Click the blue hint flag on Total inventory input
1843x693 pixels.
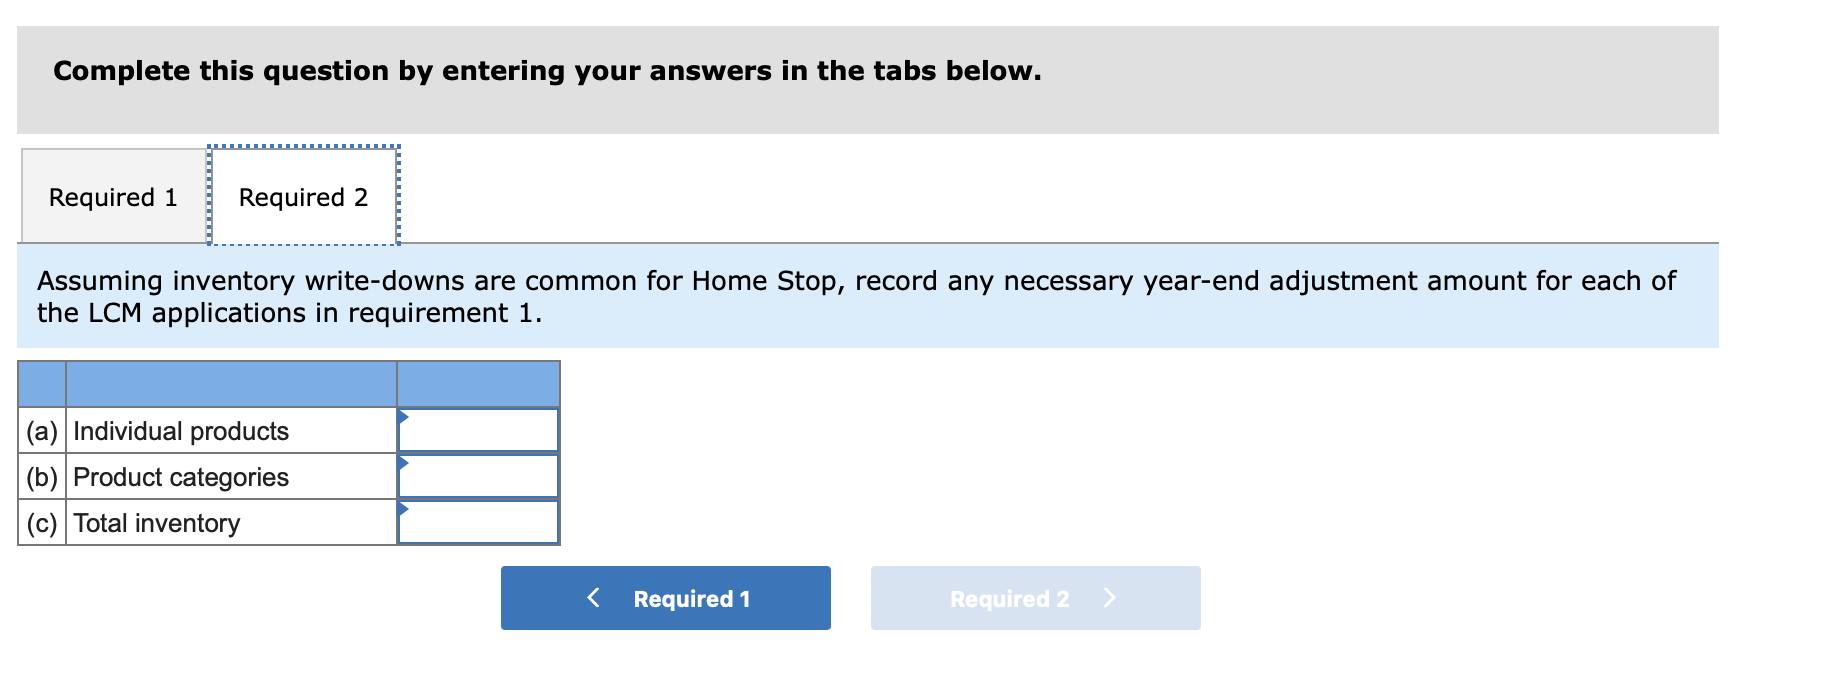[x=404, y=510]
